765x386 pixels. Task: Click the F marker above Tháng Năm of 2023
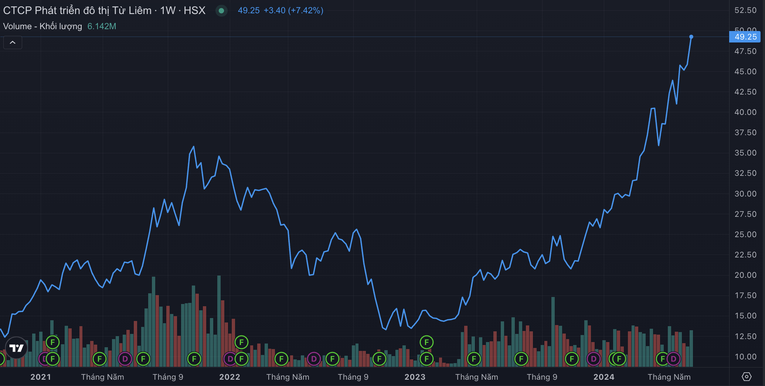click(473, 359)
